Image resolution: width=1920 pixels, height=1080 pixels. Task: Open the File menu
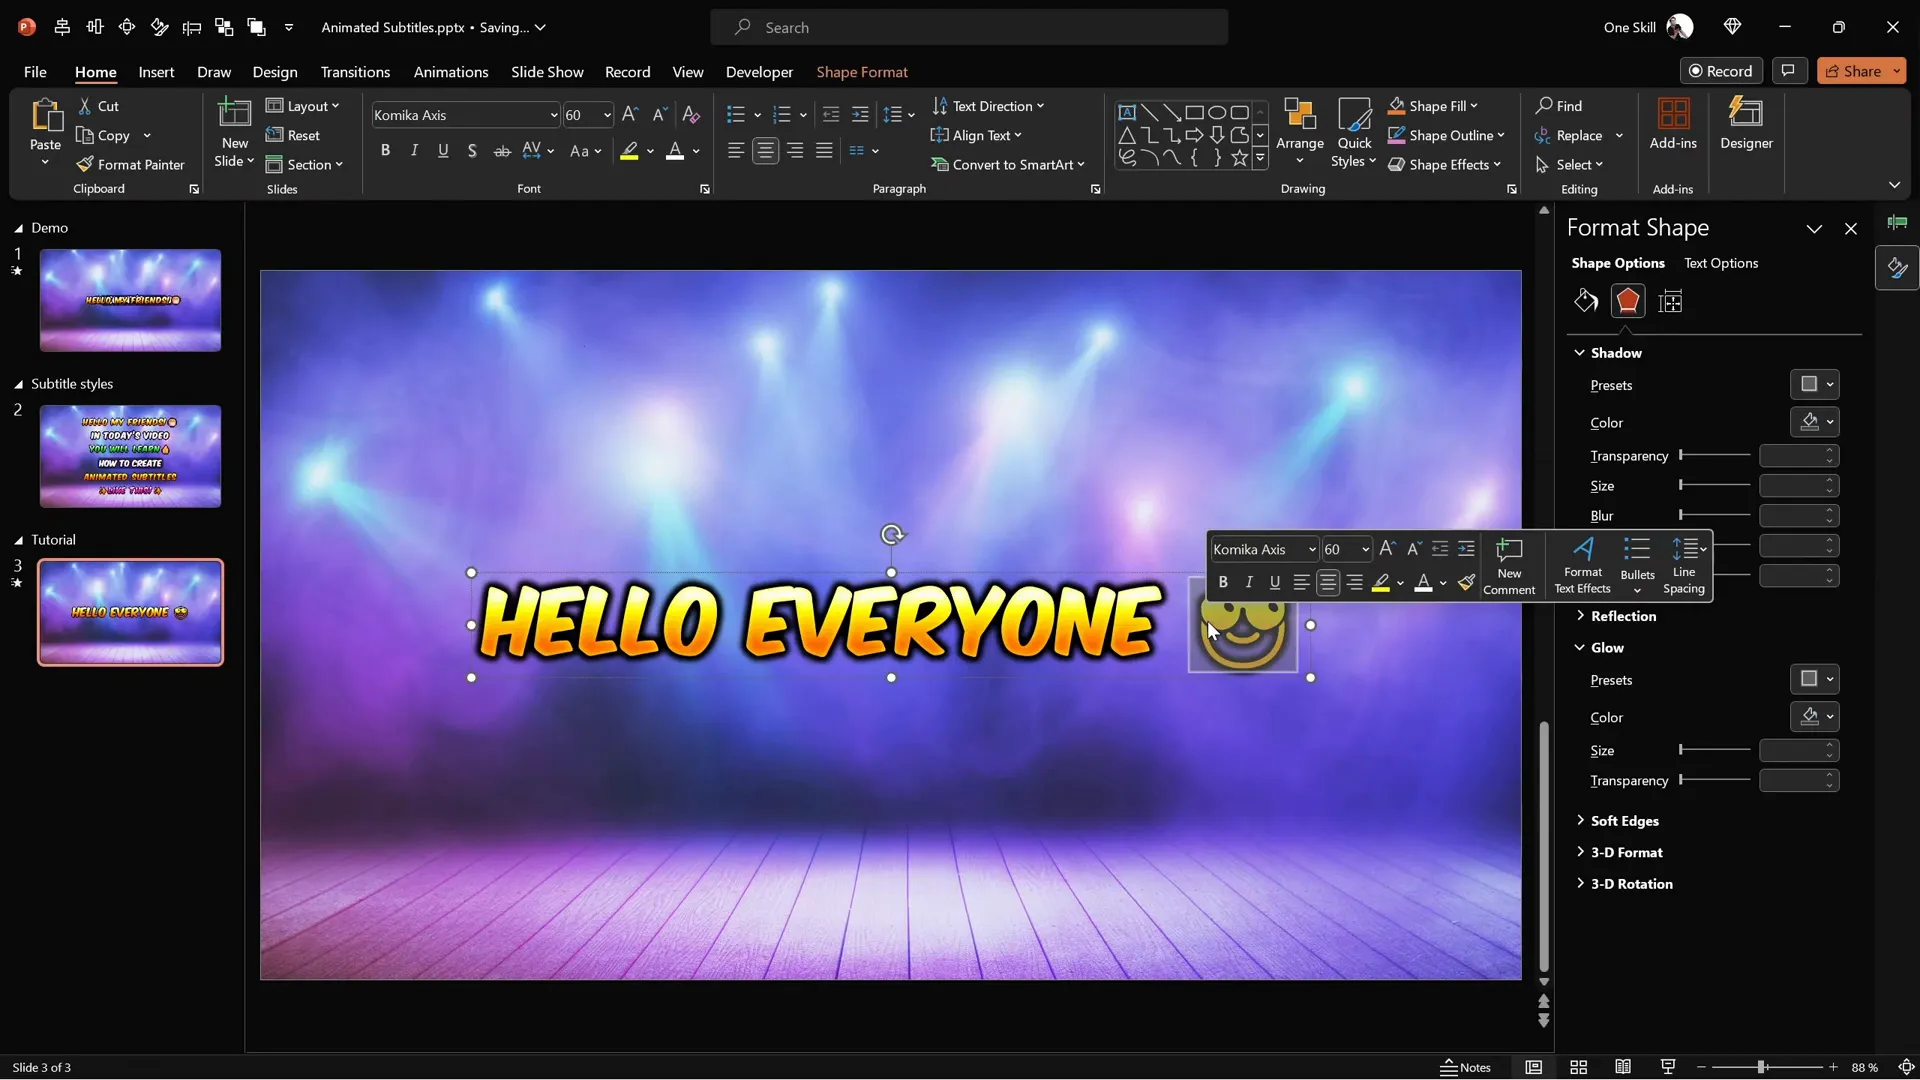35,72
